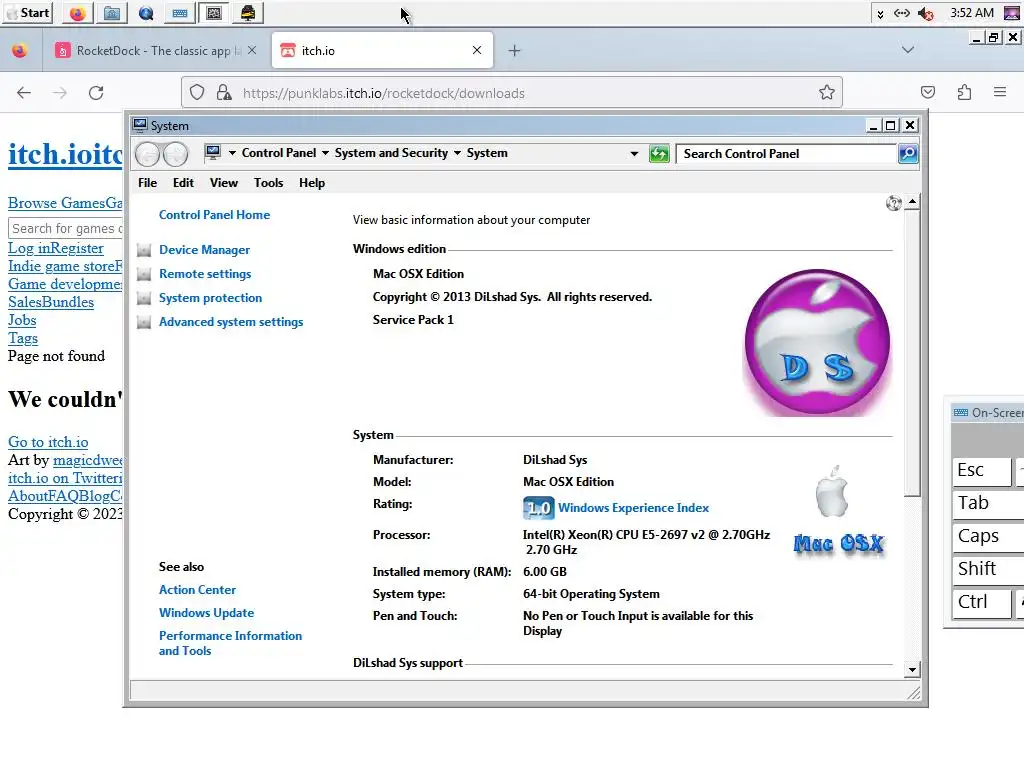
Task: Open Device Manager
Action: pyautogui.click(x=204, y=249)
